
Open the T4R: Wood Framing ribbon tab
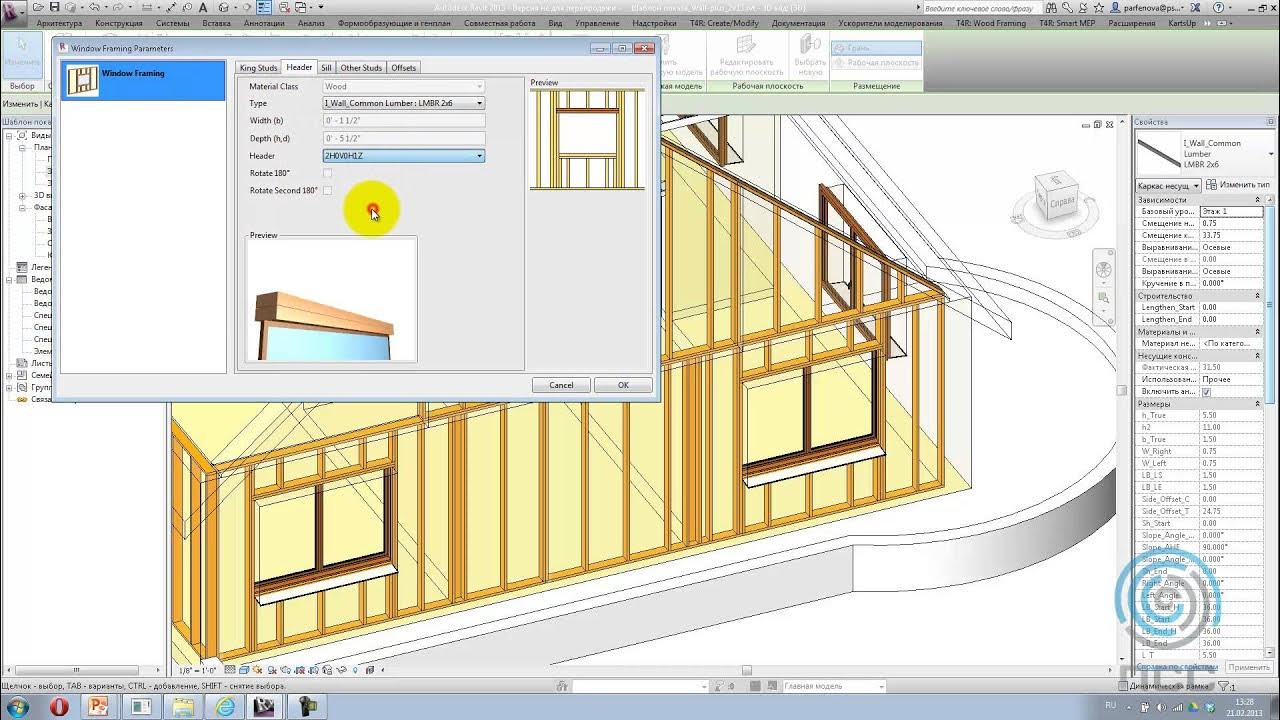coord(990,22)
